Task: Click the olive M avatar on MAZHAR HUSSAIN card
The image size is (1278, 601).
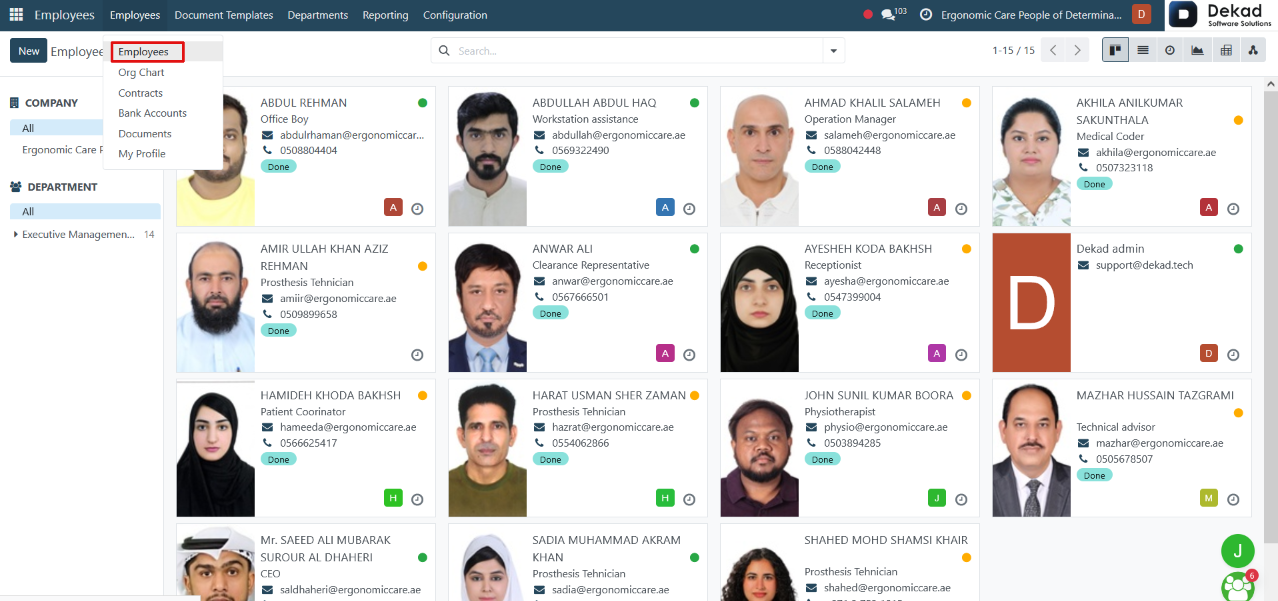Action: (1209, 498)
